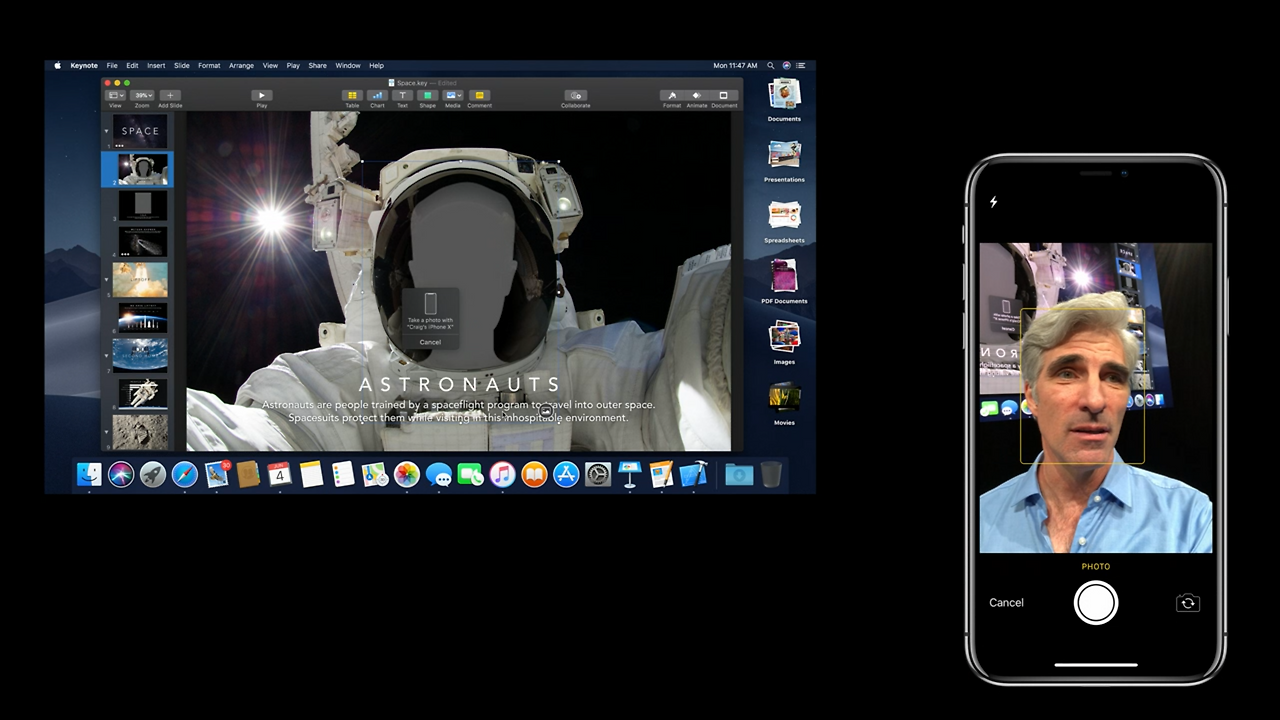This screenshot has height=720, width=1280.
Task: Insert a Table from the toolbar
Action: coord(352,95)
